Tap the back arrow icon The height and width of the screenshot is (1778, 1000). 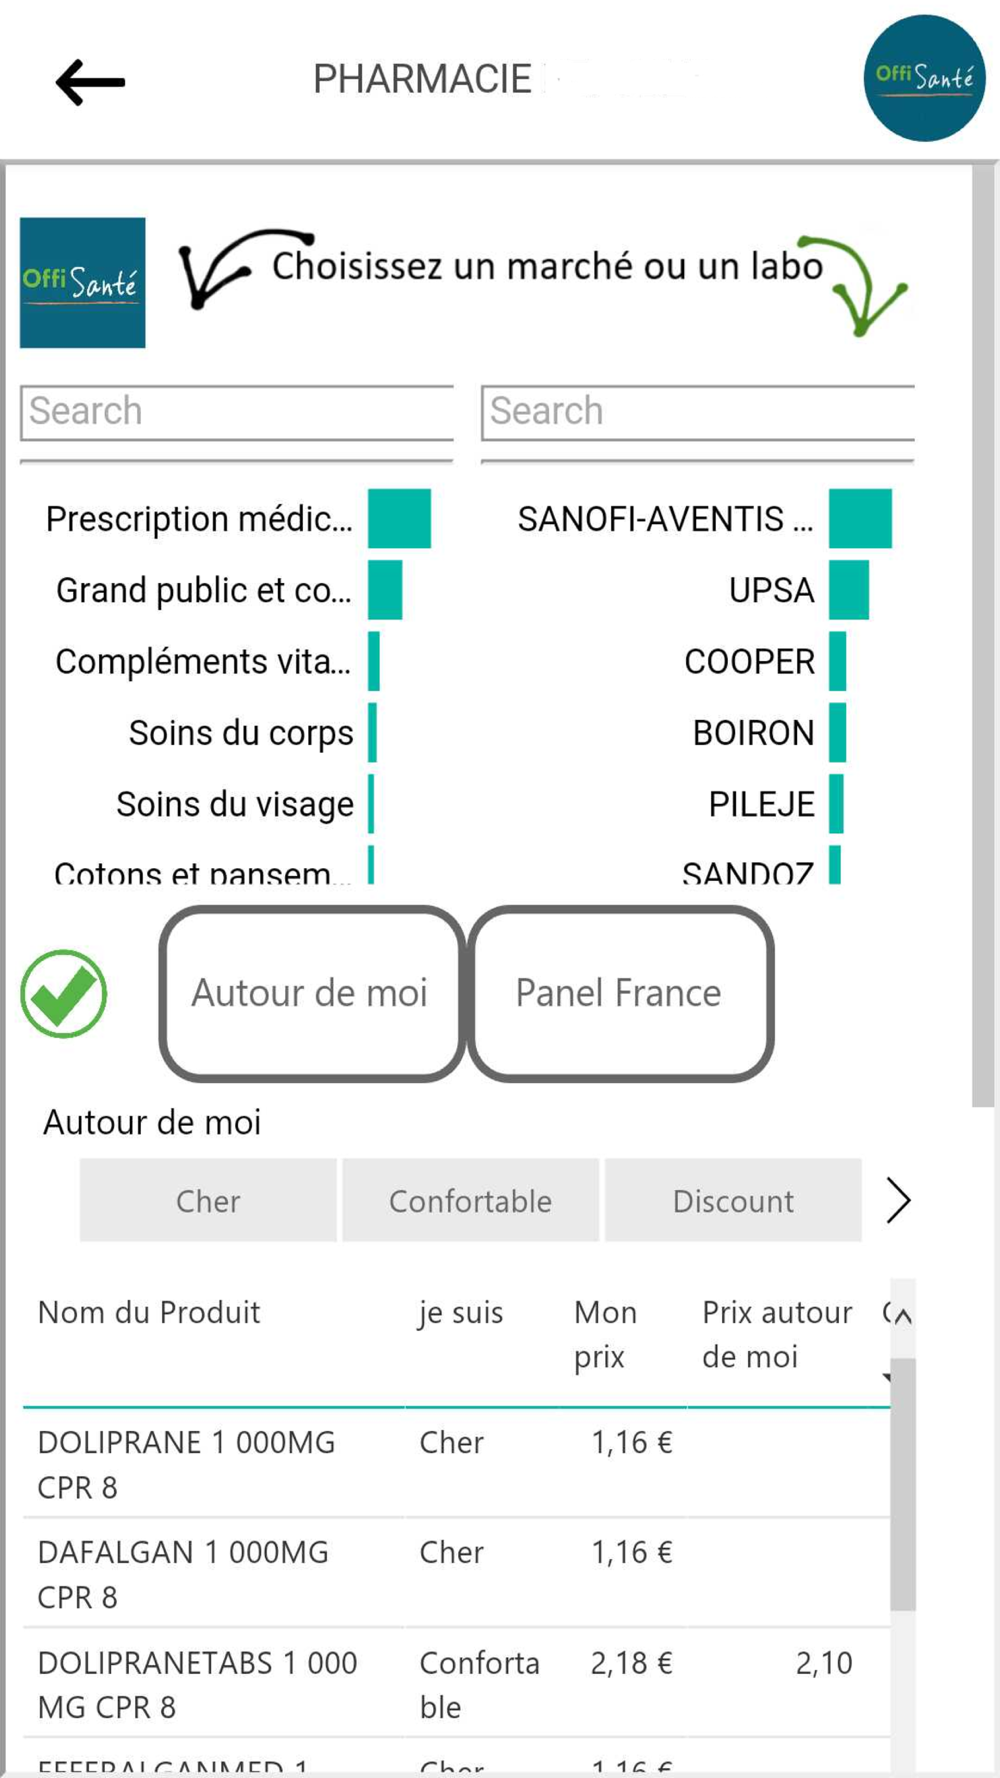coord(90,82)
